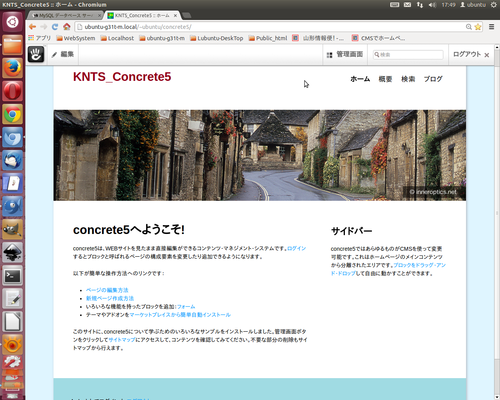Image resolution: width=500 pixels, height=400 pixels.
Task: Open the アプリ apps bookmark
Action: 40,38
